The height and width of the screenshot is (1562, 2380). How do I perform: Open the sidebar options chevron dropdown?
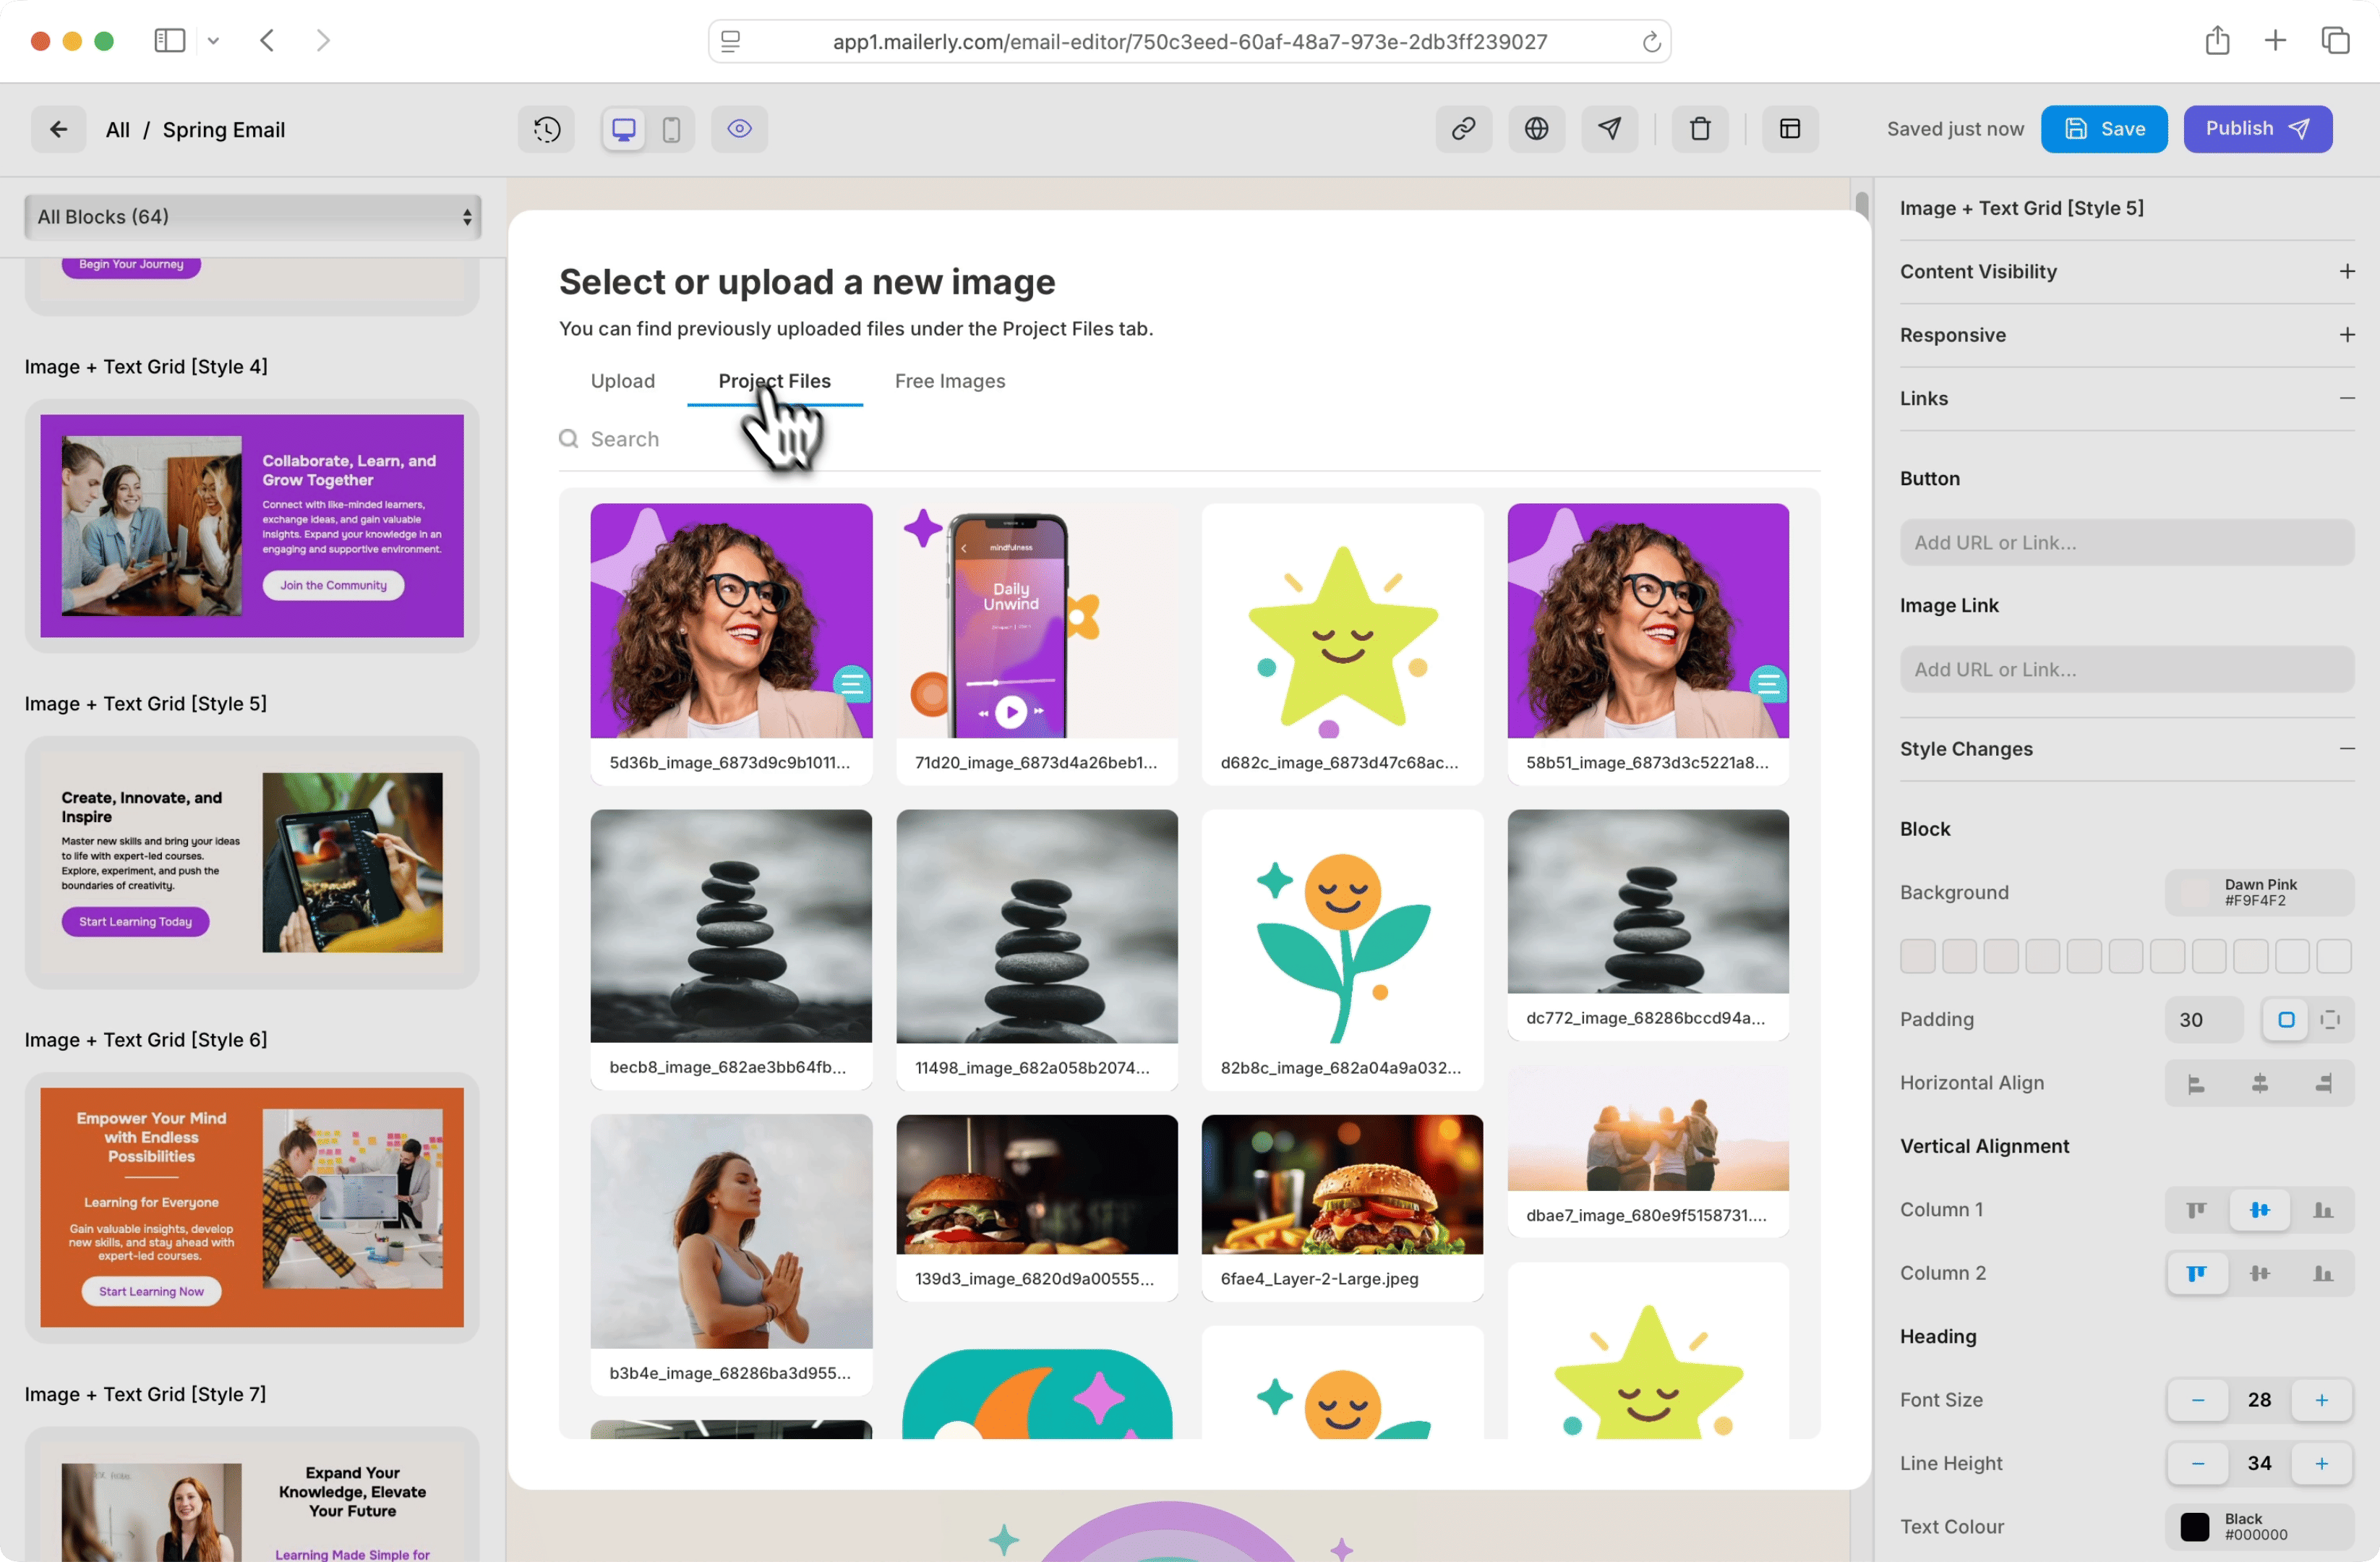[x=213, y=41]
